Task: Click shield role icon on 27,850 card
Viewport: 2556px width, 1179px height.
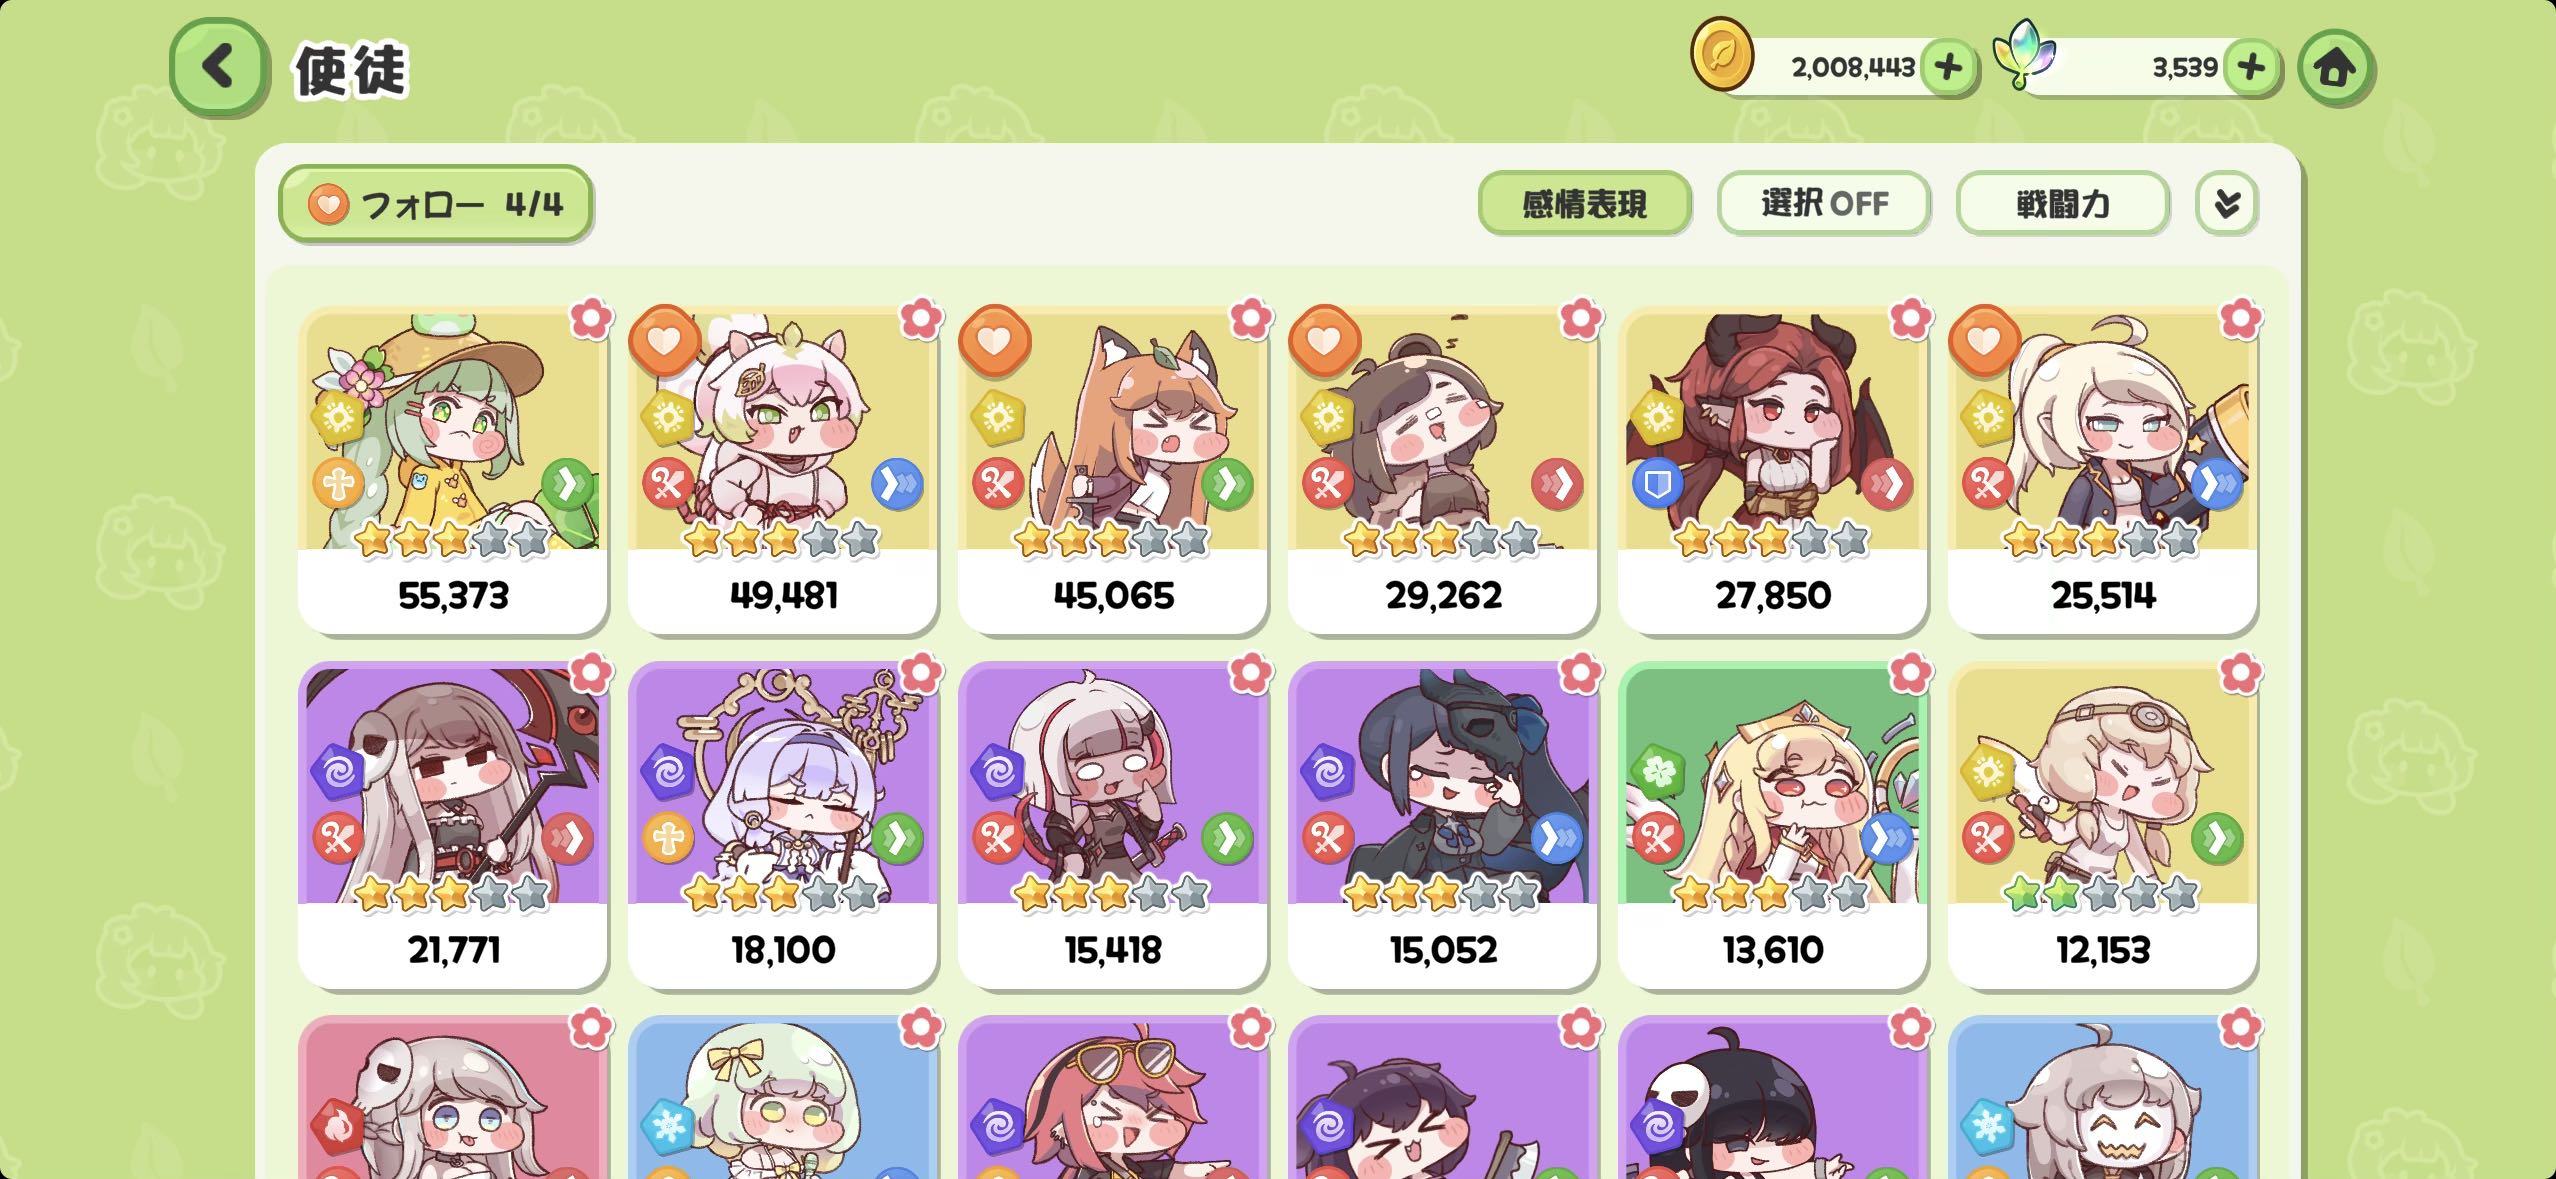Action: coord(1657,485)
